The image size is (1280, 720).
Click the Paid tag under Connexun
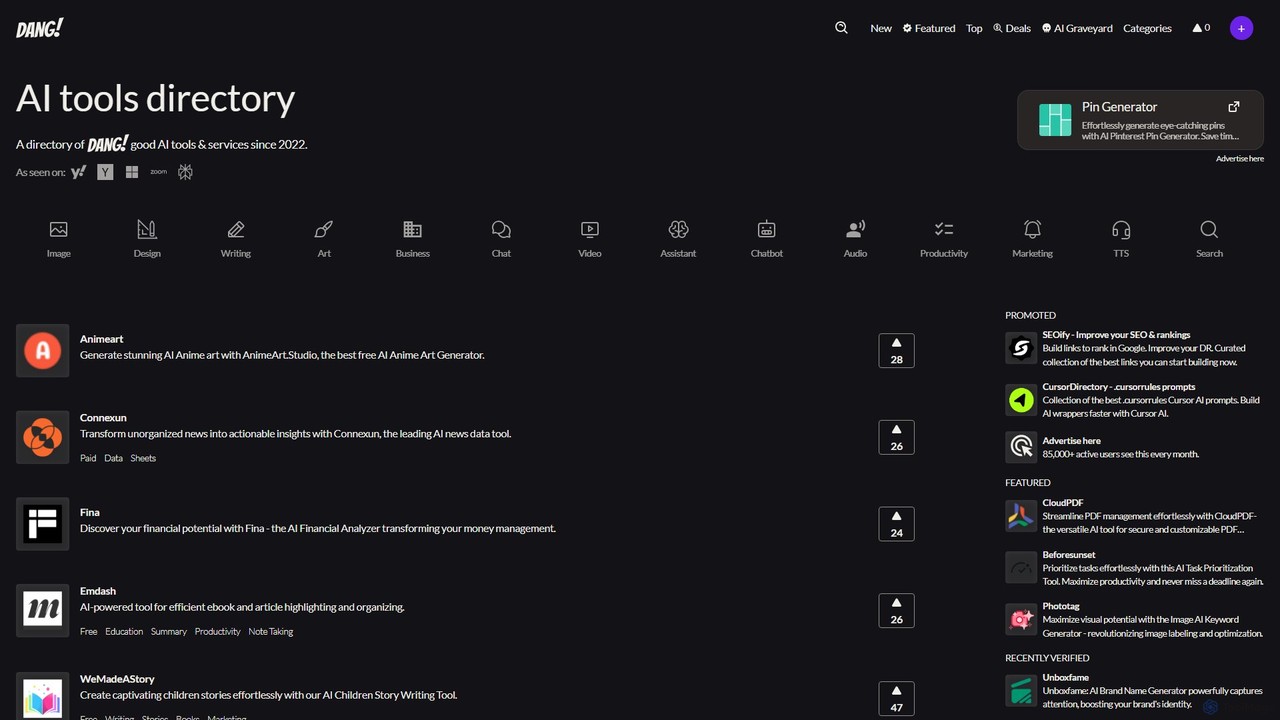point(88,458)
